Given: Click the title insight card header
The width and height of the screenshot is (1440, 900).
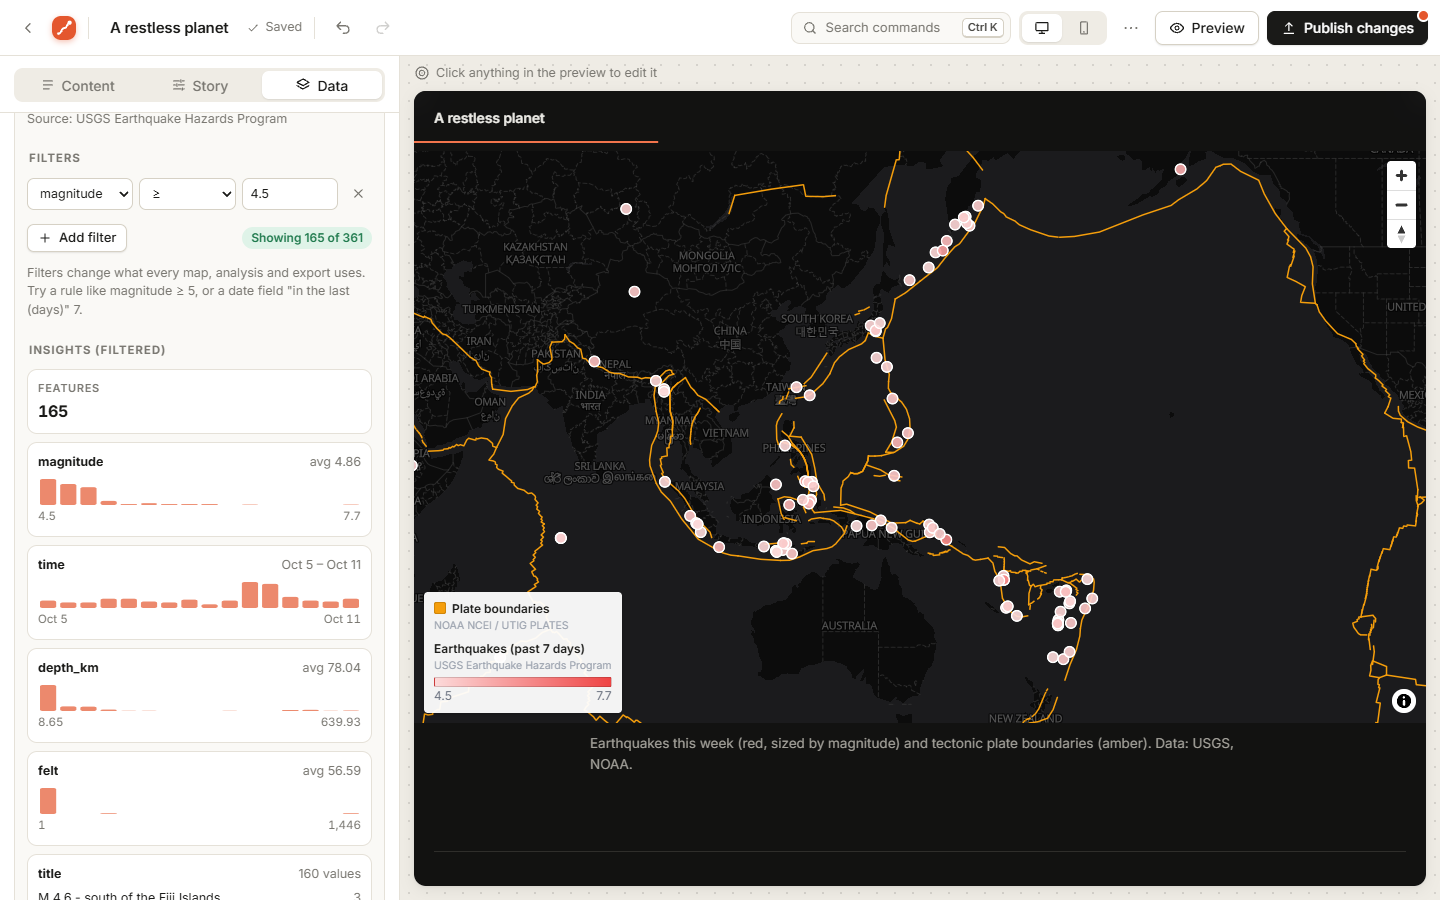Looking at the screenshot, I should point(199,874).
